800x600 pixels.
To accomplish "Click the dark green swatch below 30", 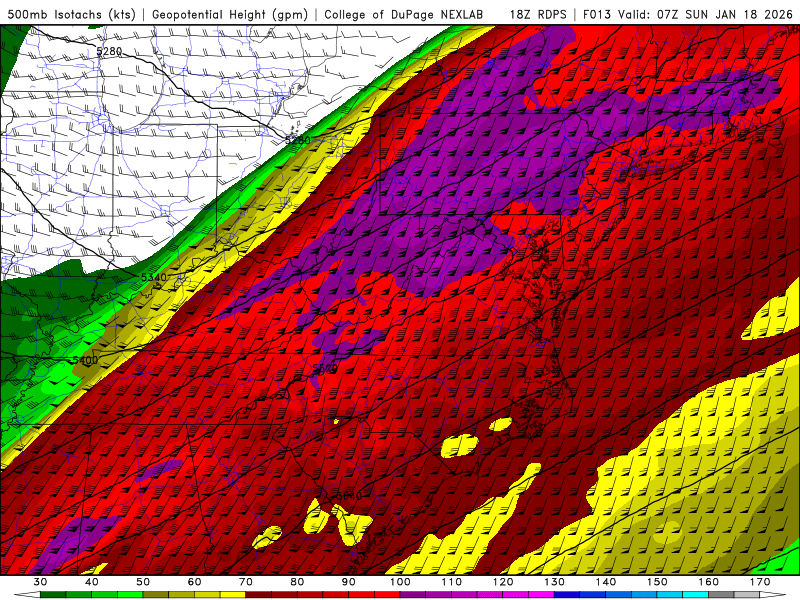I will click(53, 595).
